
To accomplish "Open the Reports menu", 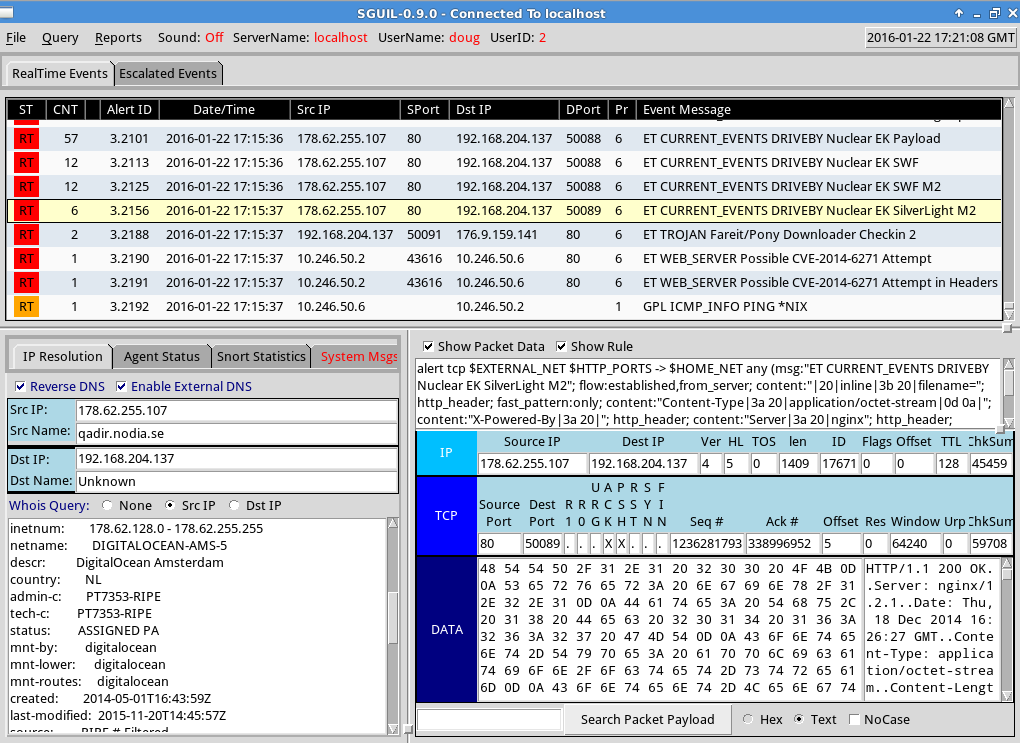I will coord(117,37).
